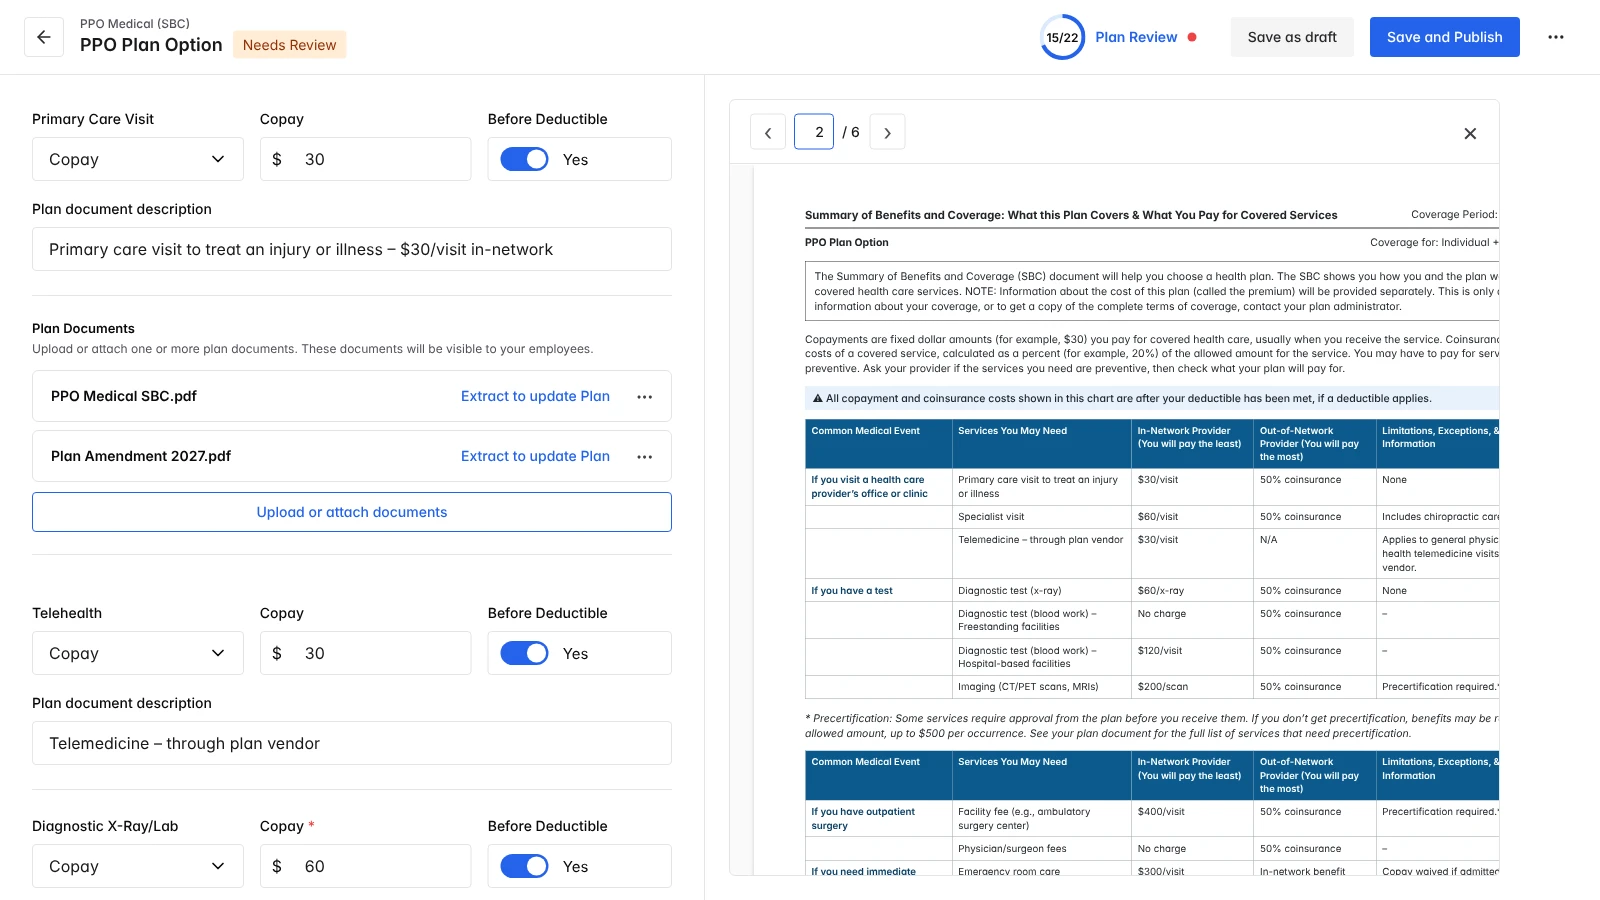The width and height of the screenshot is (1600, 900).
Task: Open options for PPO Medical SBC.pdf
Action: pos(645,397)
